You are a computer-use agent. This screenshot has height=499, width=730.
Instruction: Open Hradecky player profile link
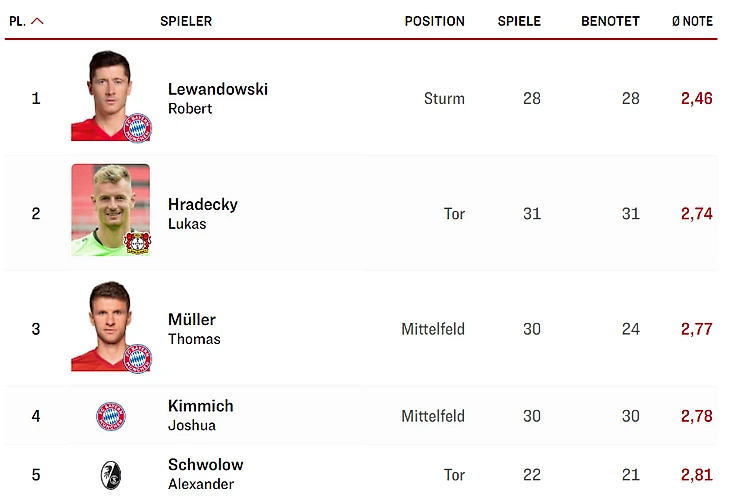point(202,204)
